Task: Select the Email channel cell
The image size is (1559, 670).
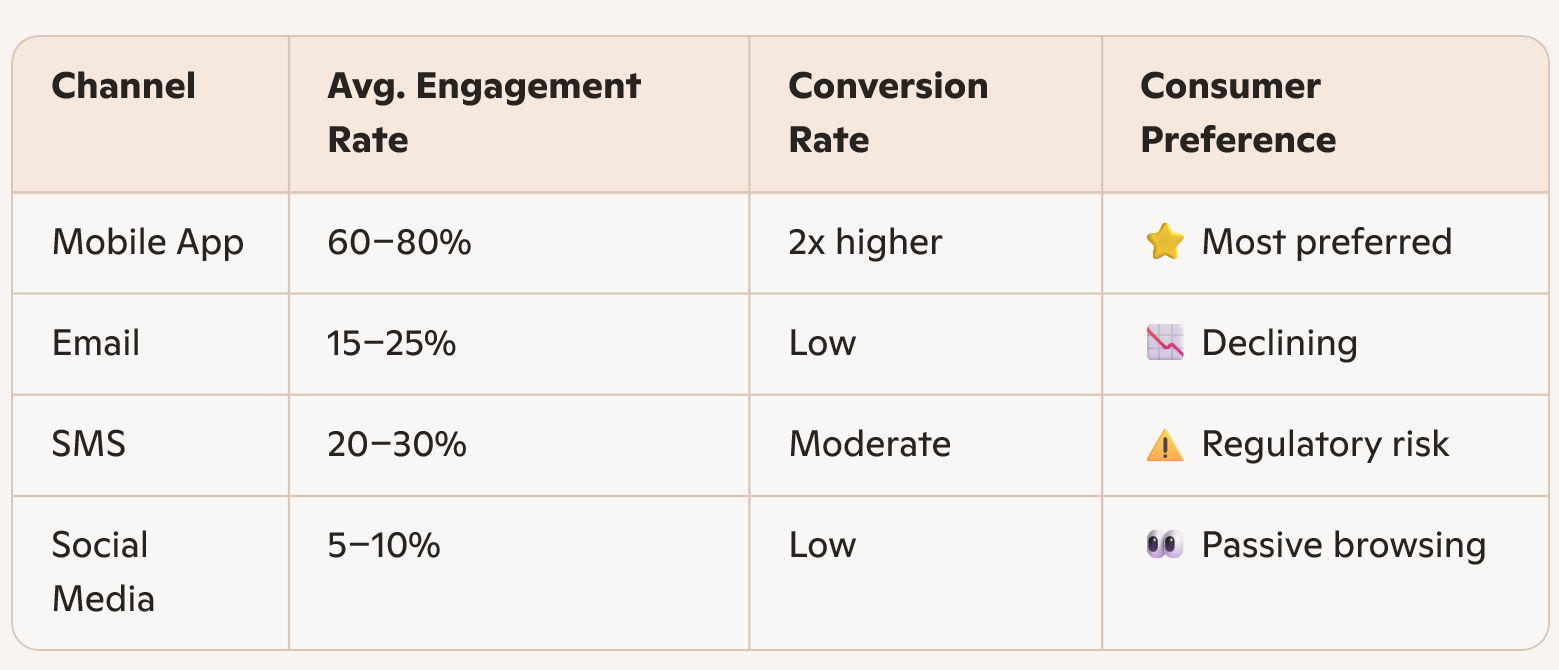Action: pos(96,344)
